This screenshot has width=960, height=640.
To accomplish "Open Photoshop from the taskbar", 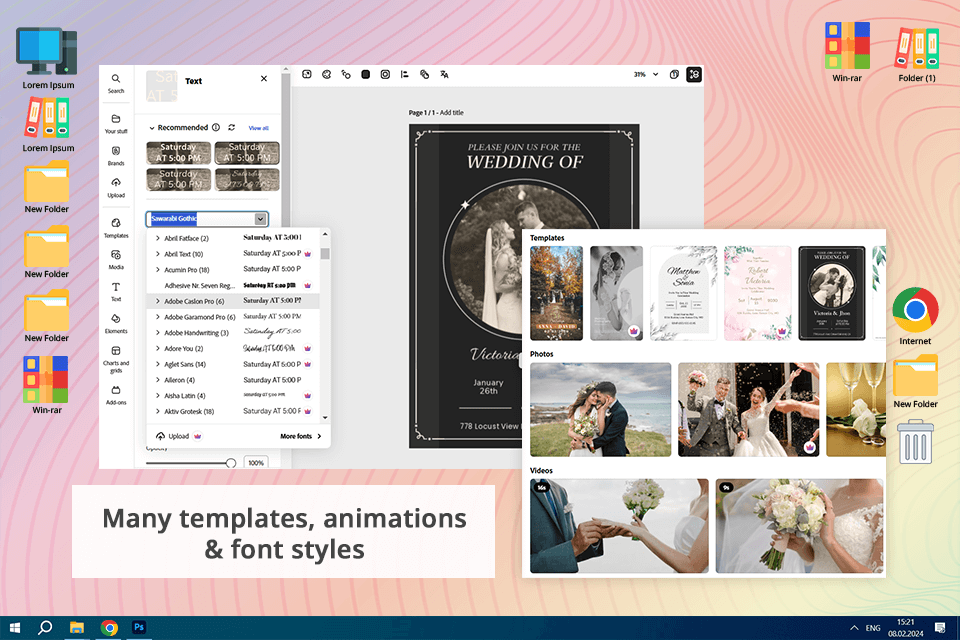I will [139, 627].
